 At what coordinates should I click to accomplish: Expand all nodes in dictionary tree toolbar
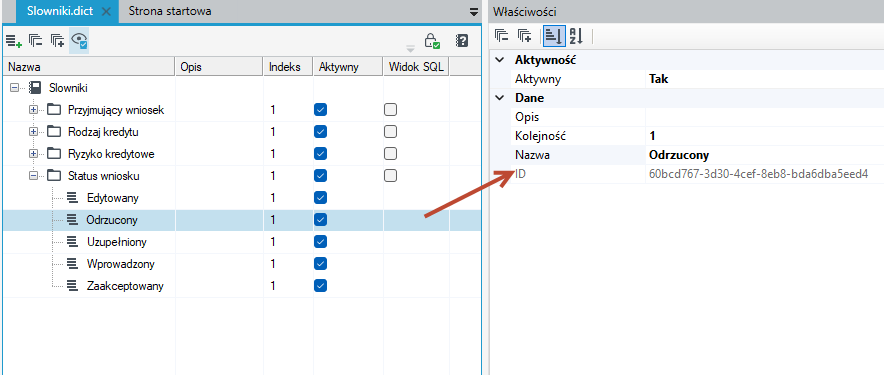(58, 40)
